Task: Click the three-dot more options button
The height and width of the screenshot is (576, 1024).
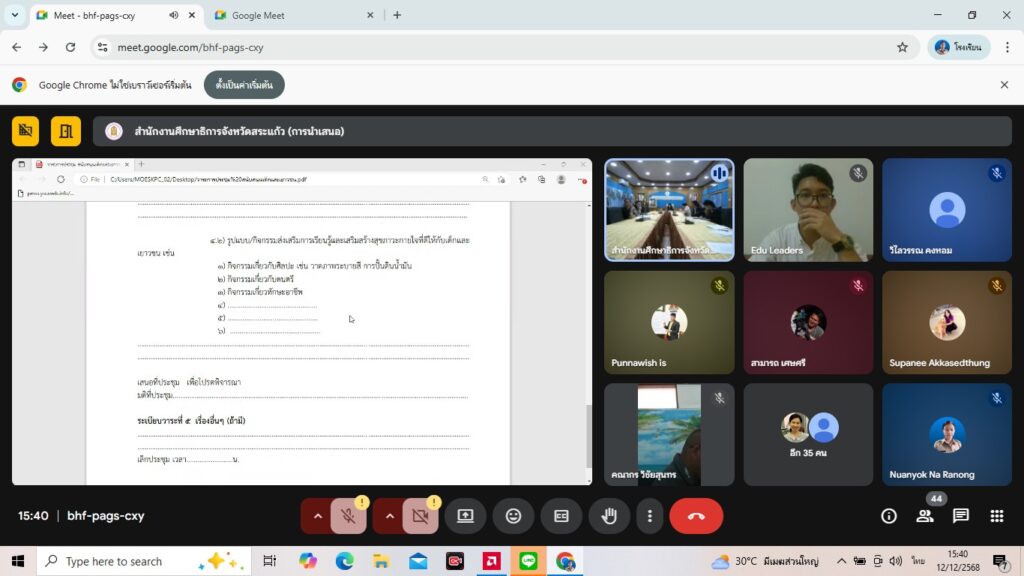Action: tap(650, 516)
